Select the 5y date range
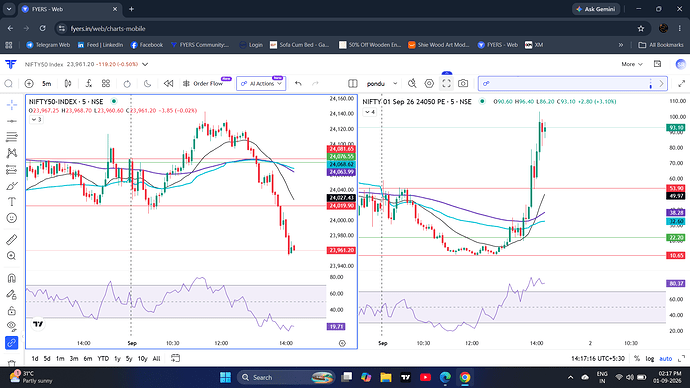The height and width of the screenshot is (388, 690). pyautogui.click(x=129, y=359)
